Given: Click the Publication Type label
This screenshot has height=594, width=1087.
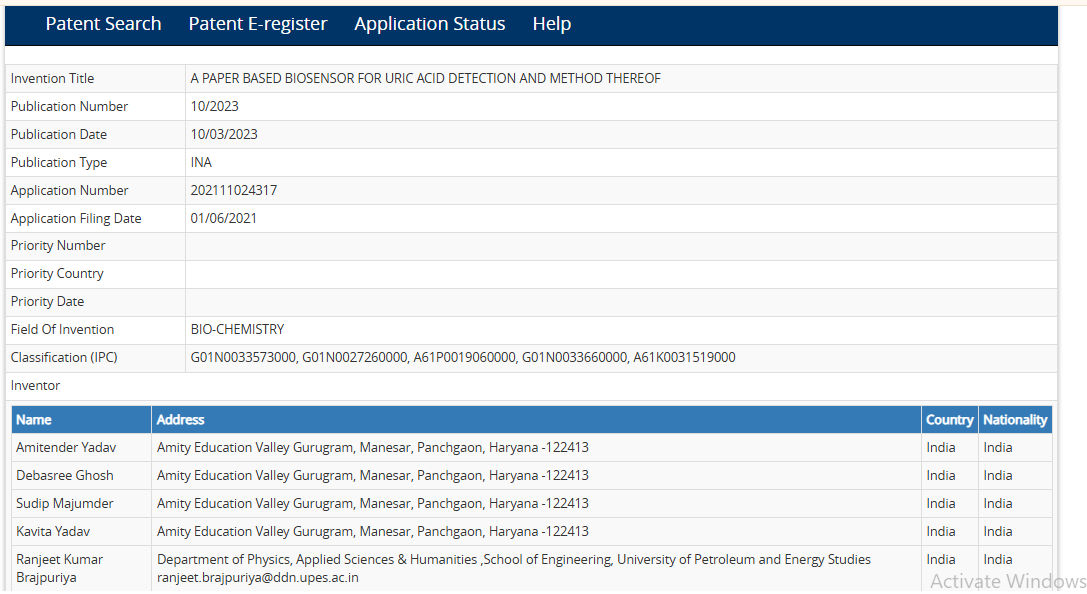Looking at the screenshot, I should coord(59,162).
